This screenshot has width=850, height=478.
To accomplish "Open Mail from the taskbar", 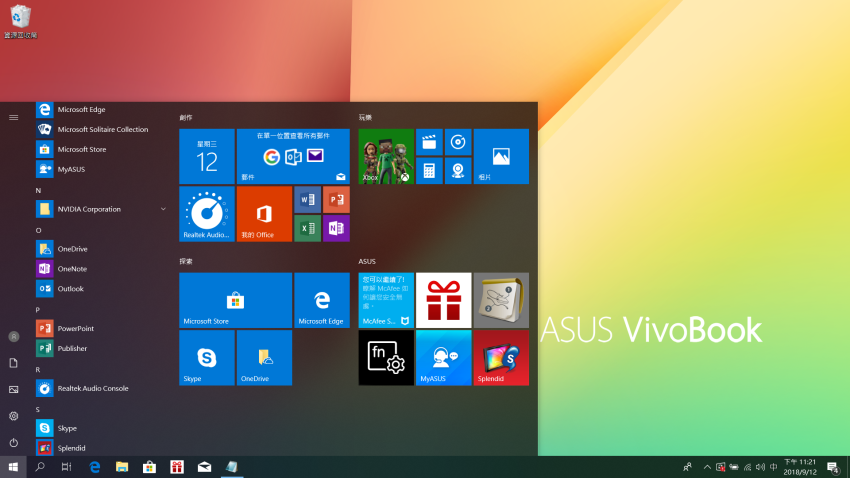I will [x=204, y=467].
